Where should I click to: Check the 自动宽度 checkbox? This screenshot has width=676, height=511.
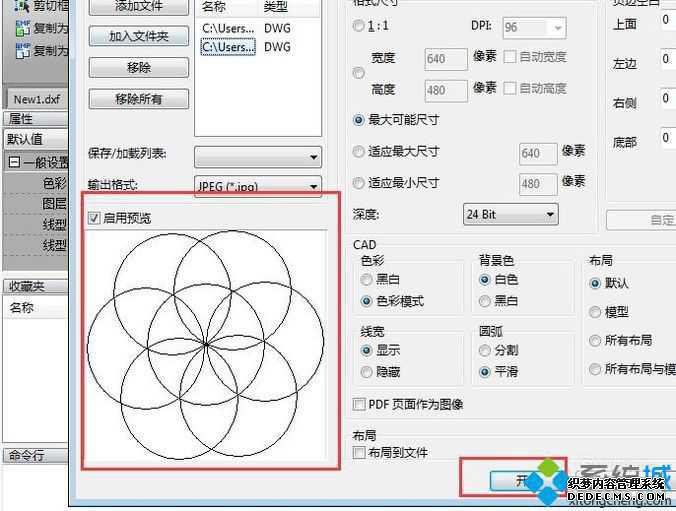click(510, 56)
